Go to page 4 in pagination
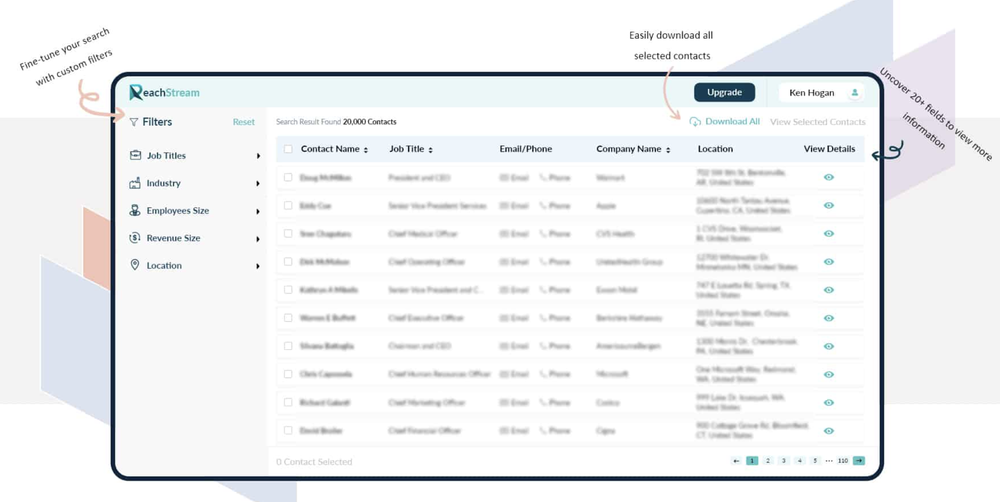This screenshot has height=502, width=1000. pyautogui.click(x=800, y=461)
